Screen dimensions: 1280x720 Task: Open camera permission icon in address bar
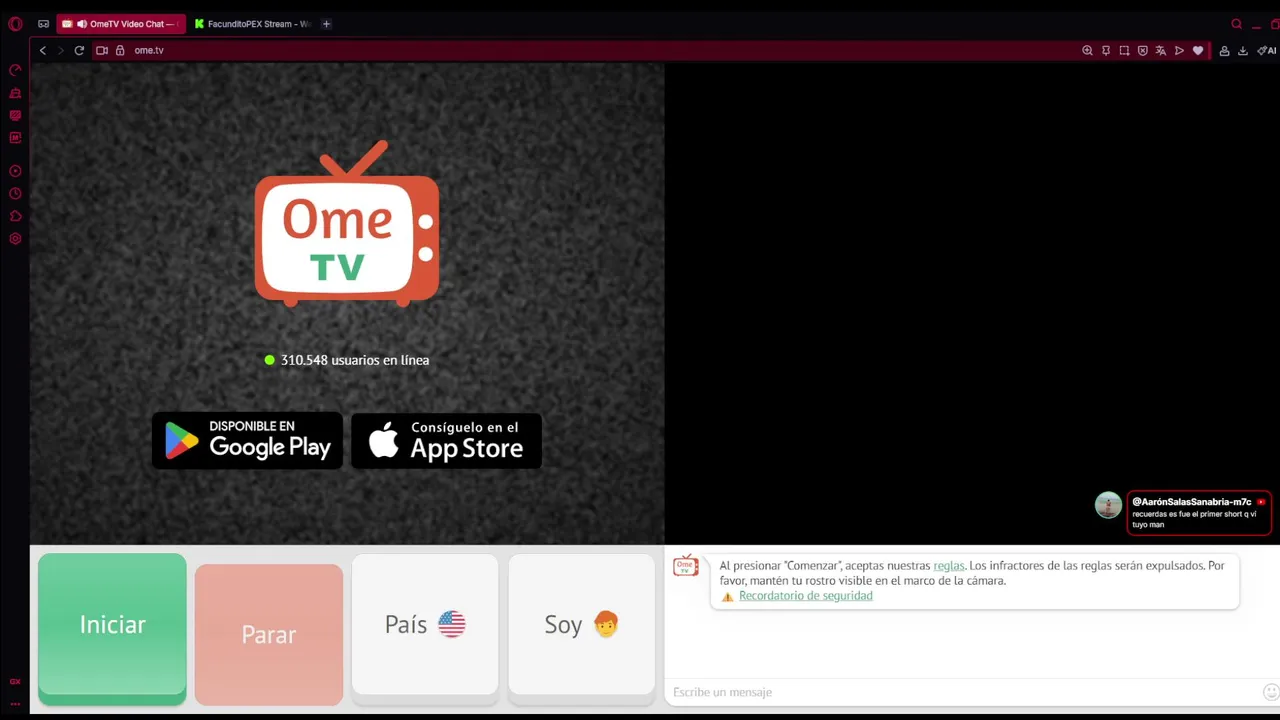pyautogui.click(x=102, y=50)
